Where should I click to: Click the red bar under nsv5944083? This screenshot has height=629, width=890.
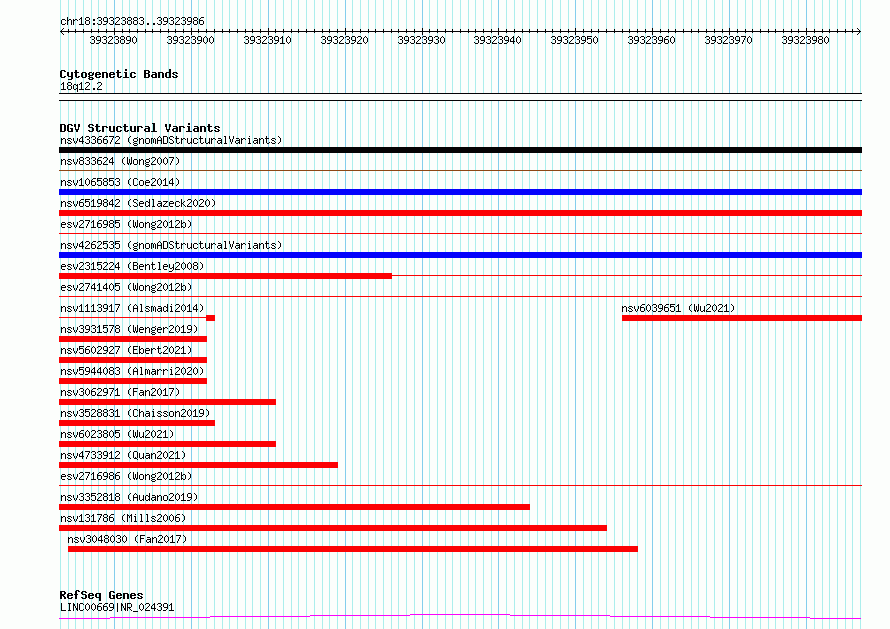(133, 381)
